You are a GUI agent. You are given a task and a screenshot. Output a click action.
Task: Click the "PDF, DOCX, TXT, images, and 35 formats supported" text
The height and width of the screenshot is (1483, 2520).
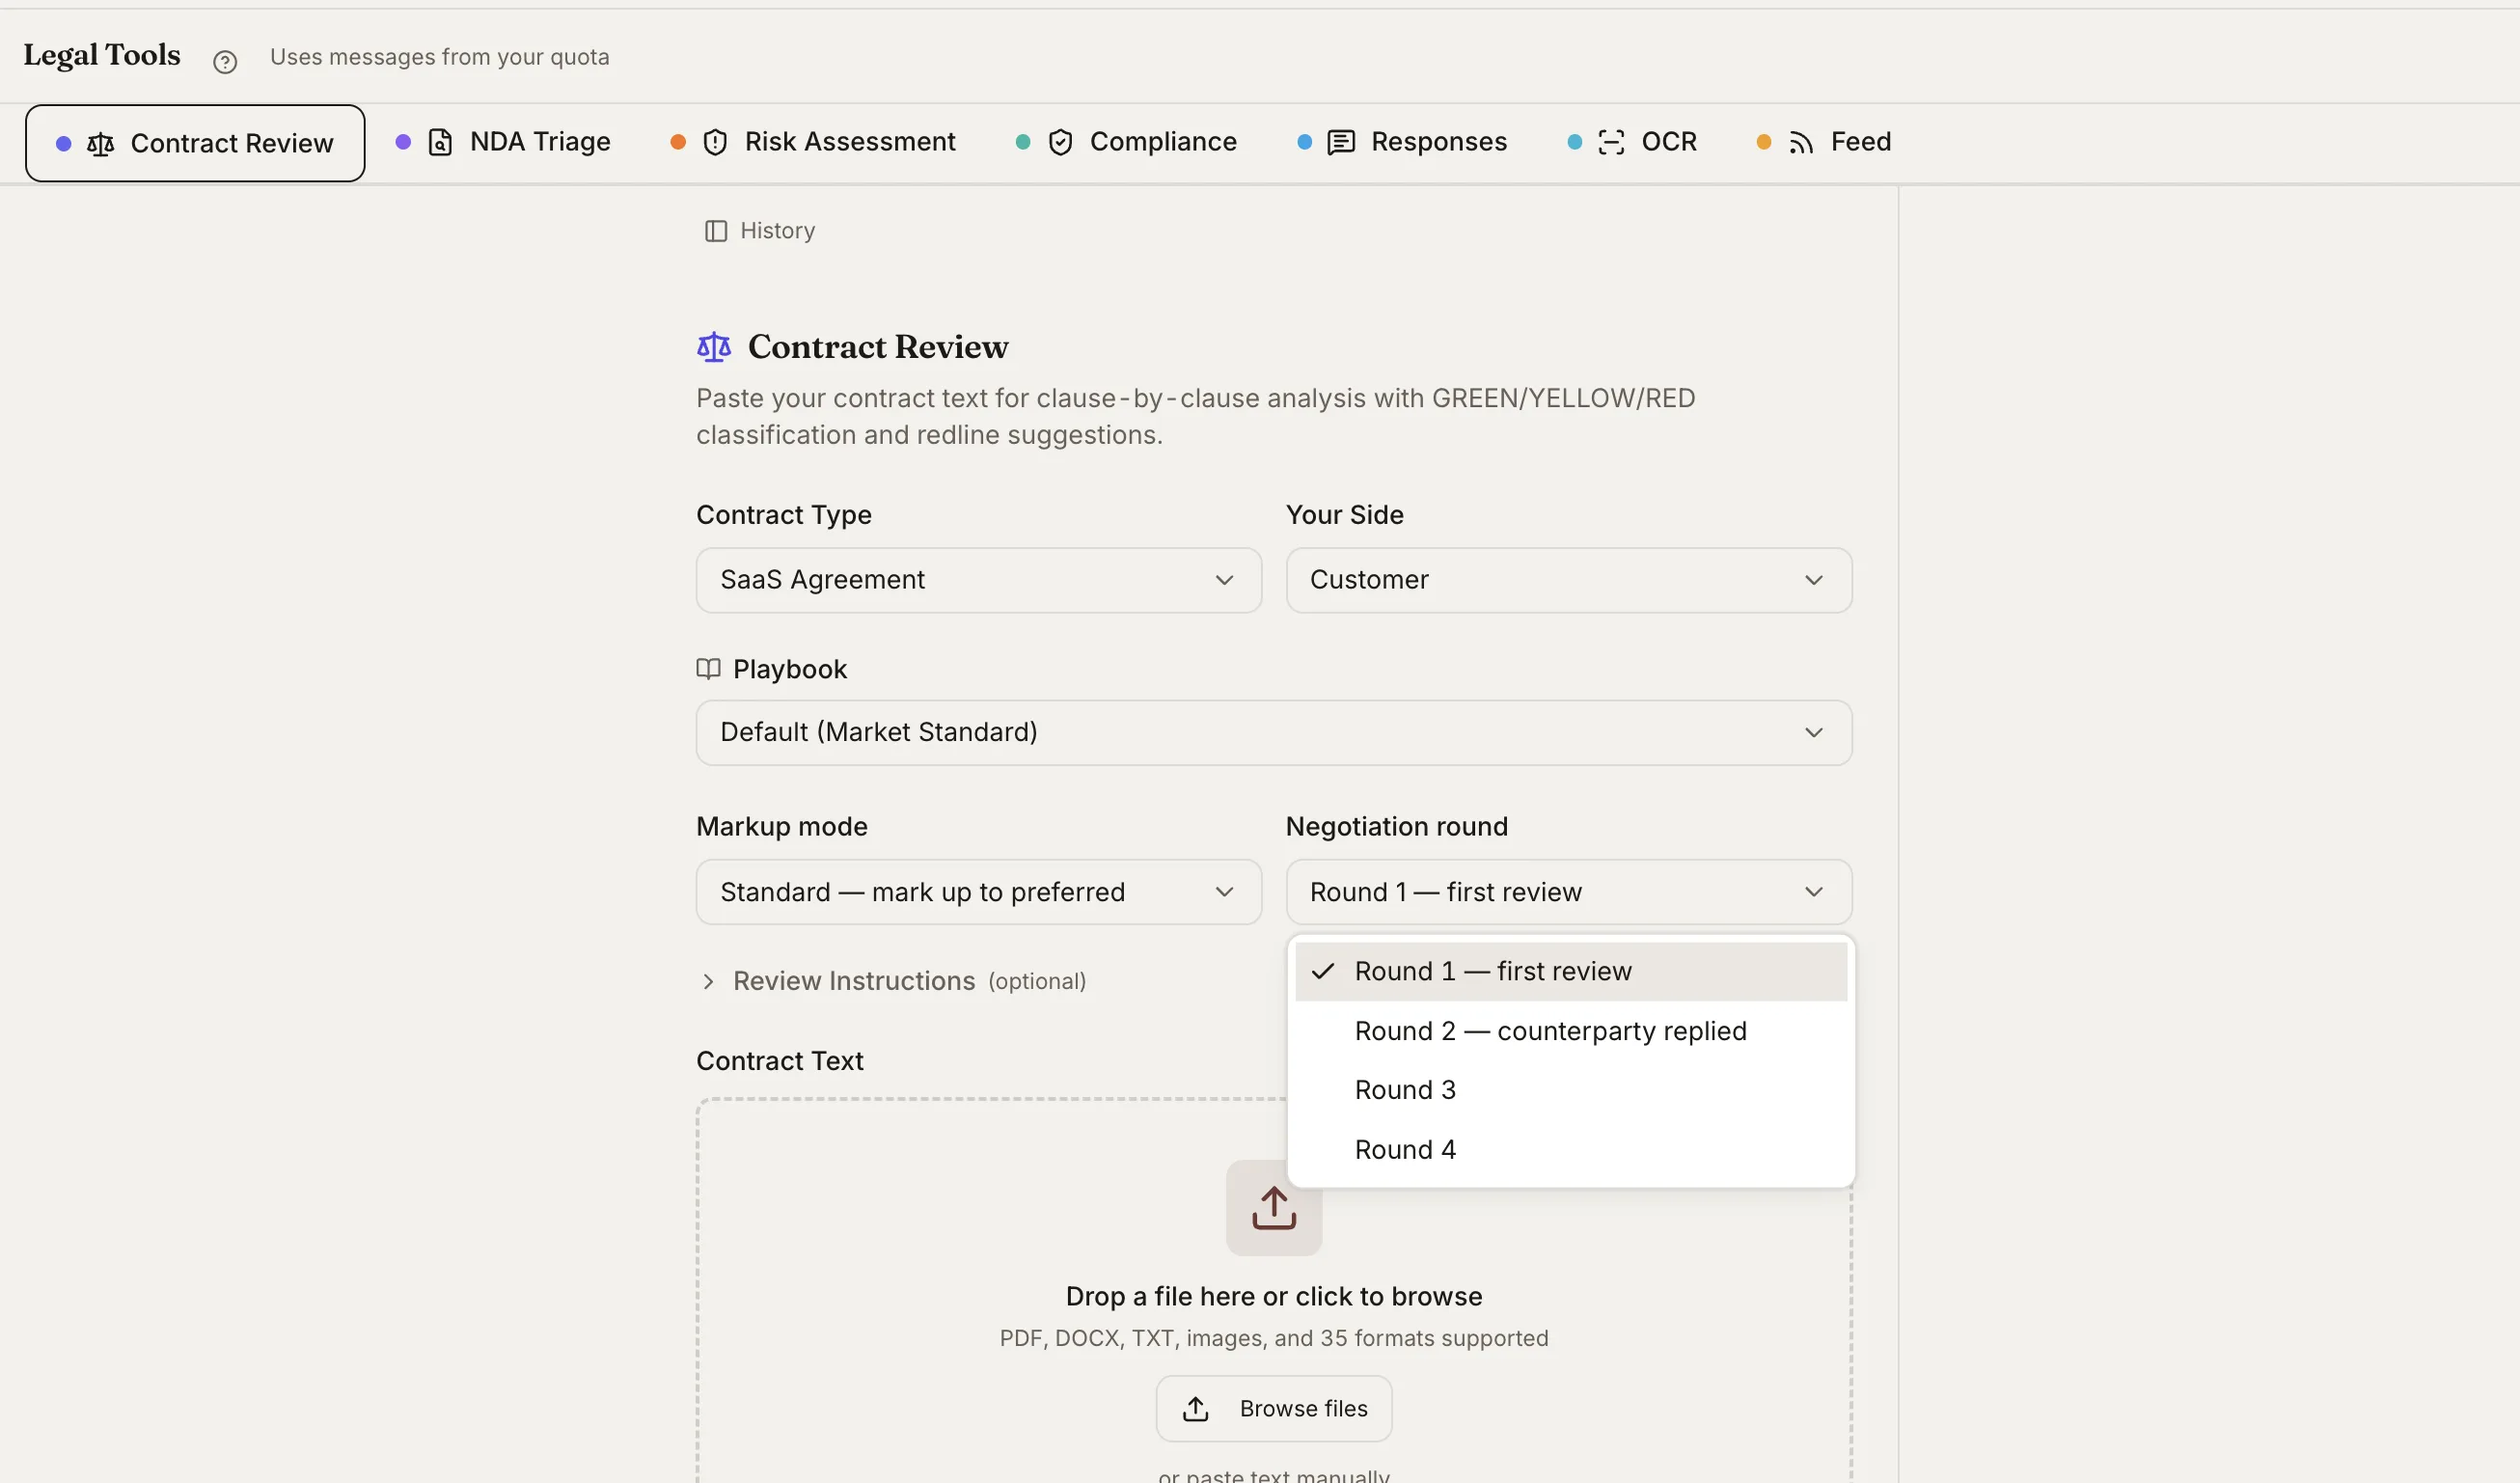pyautogui.click(x=1274, y=1338)
